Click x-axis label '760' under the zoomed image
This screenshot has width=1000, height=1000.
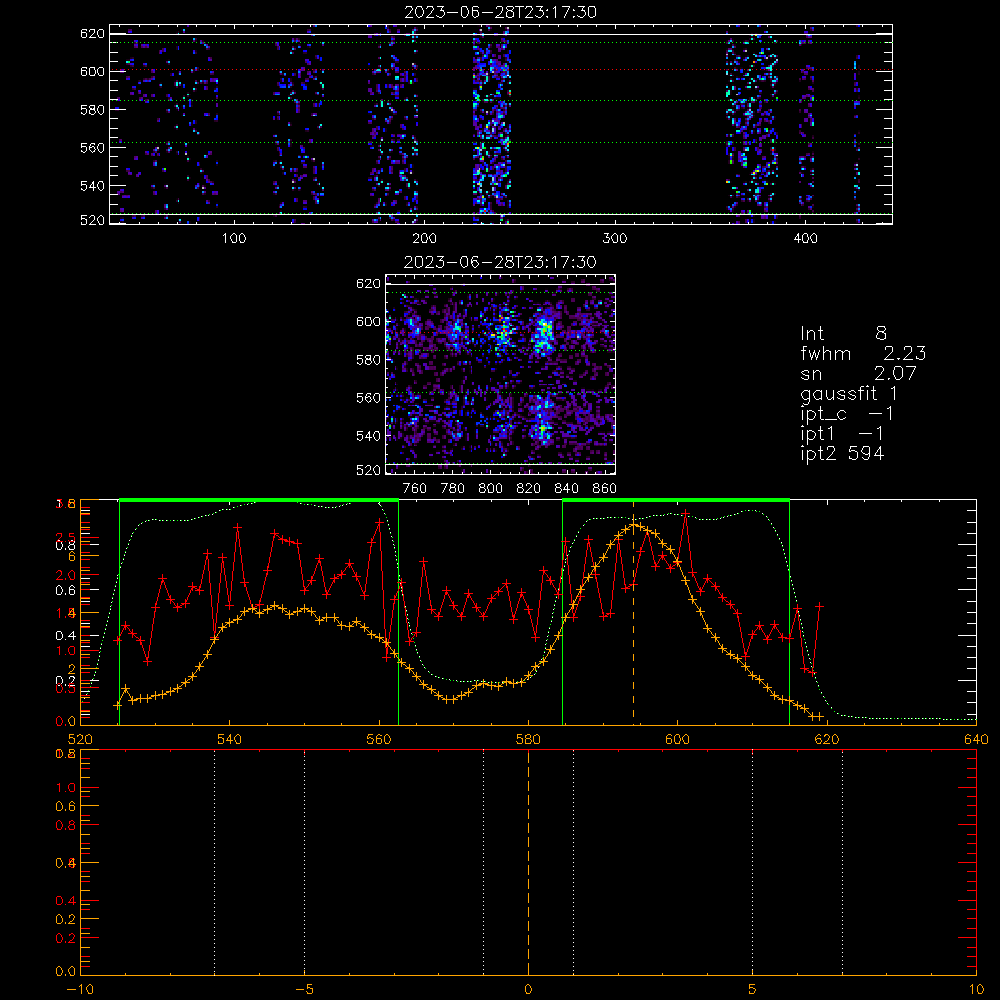(415, 489)
